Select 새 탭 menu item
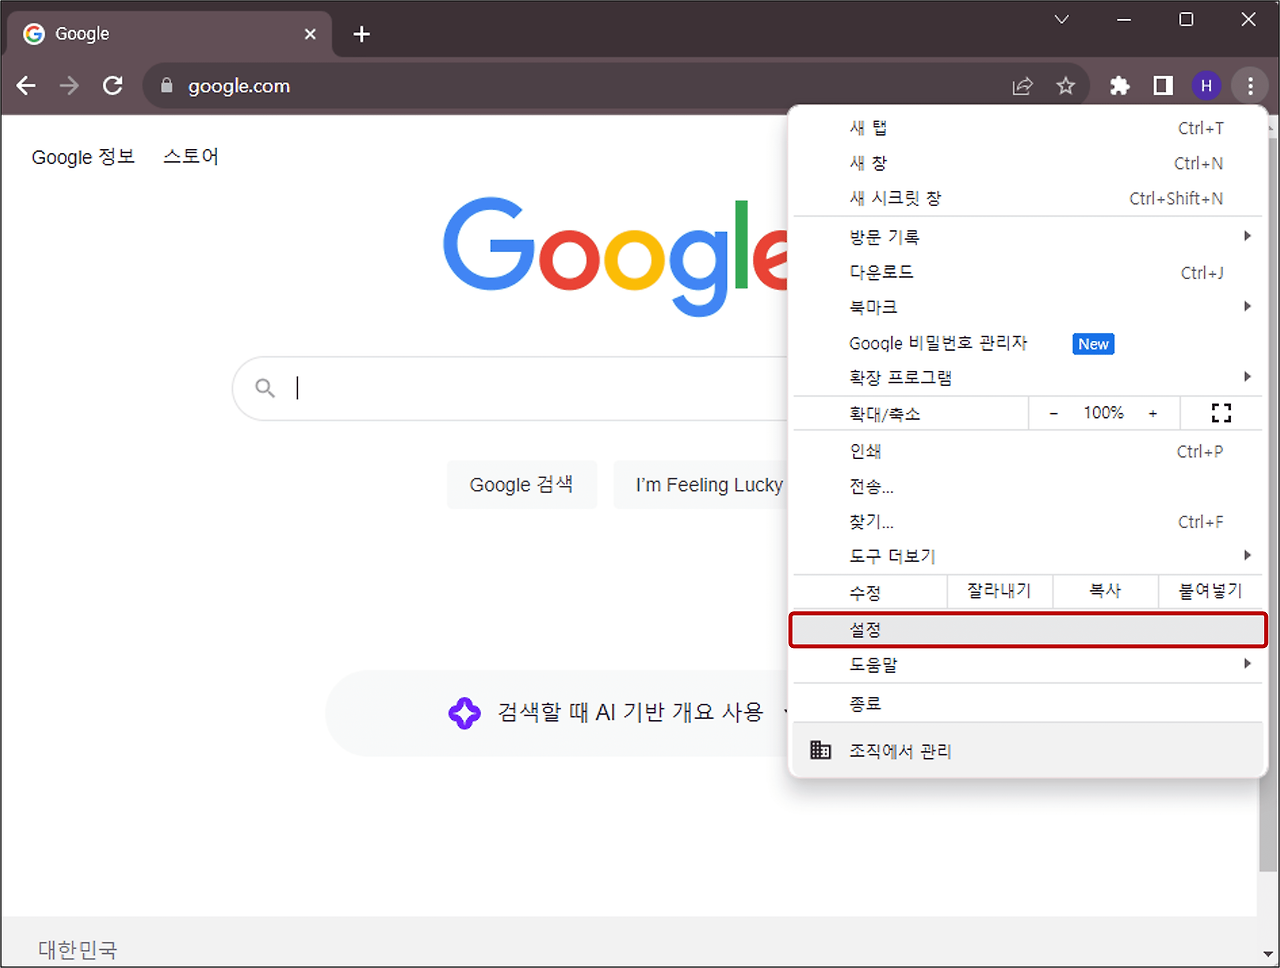This screenshot has width=1280, height=968. pos(1028,128)
